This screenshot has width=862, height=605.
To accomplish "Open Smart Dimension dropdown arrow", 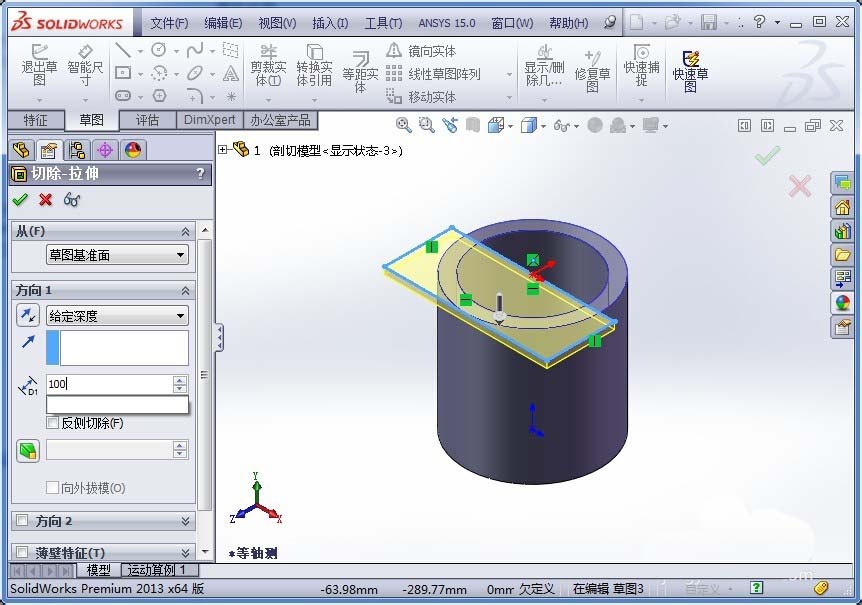I will pyautogui.click(x=85, y=100).
